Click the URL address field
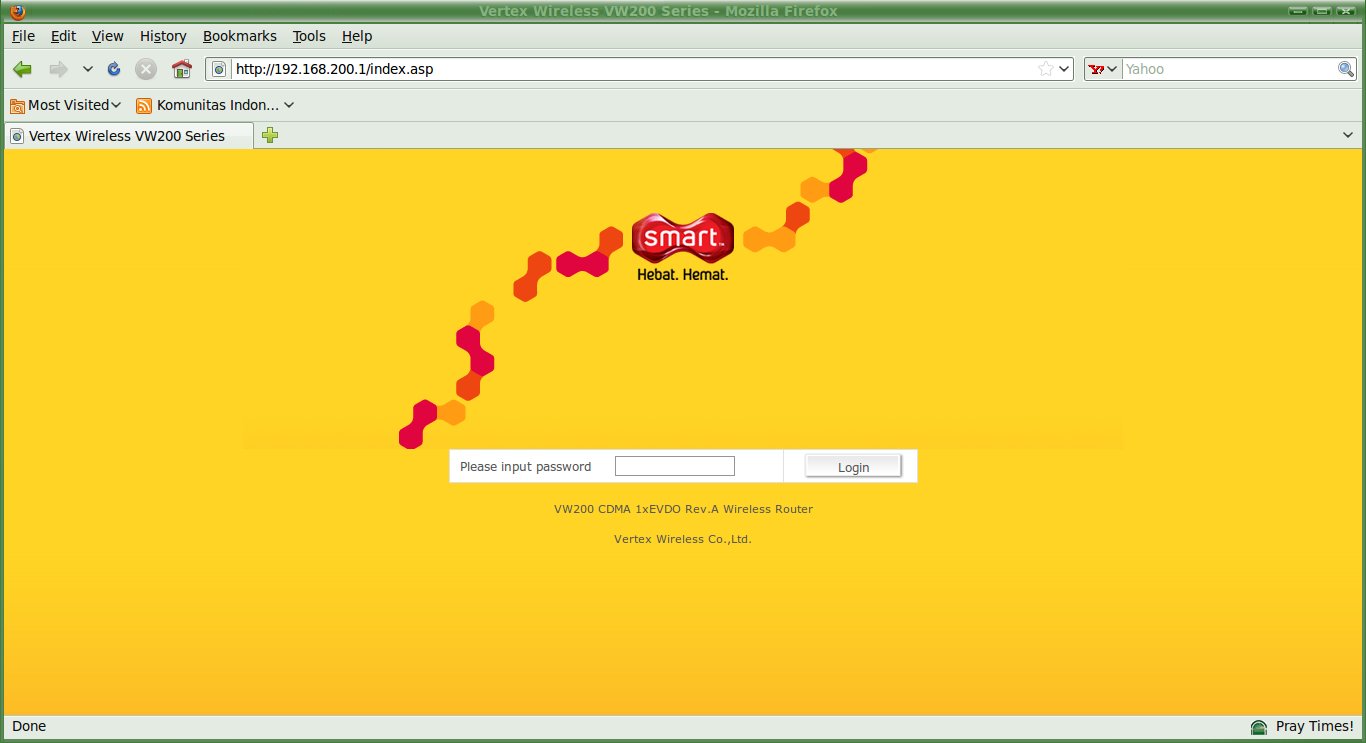This screenshot has height=743, width=1366. pyautogui.click(x=633, y=69)
